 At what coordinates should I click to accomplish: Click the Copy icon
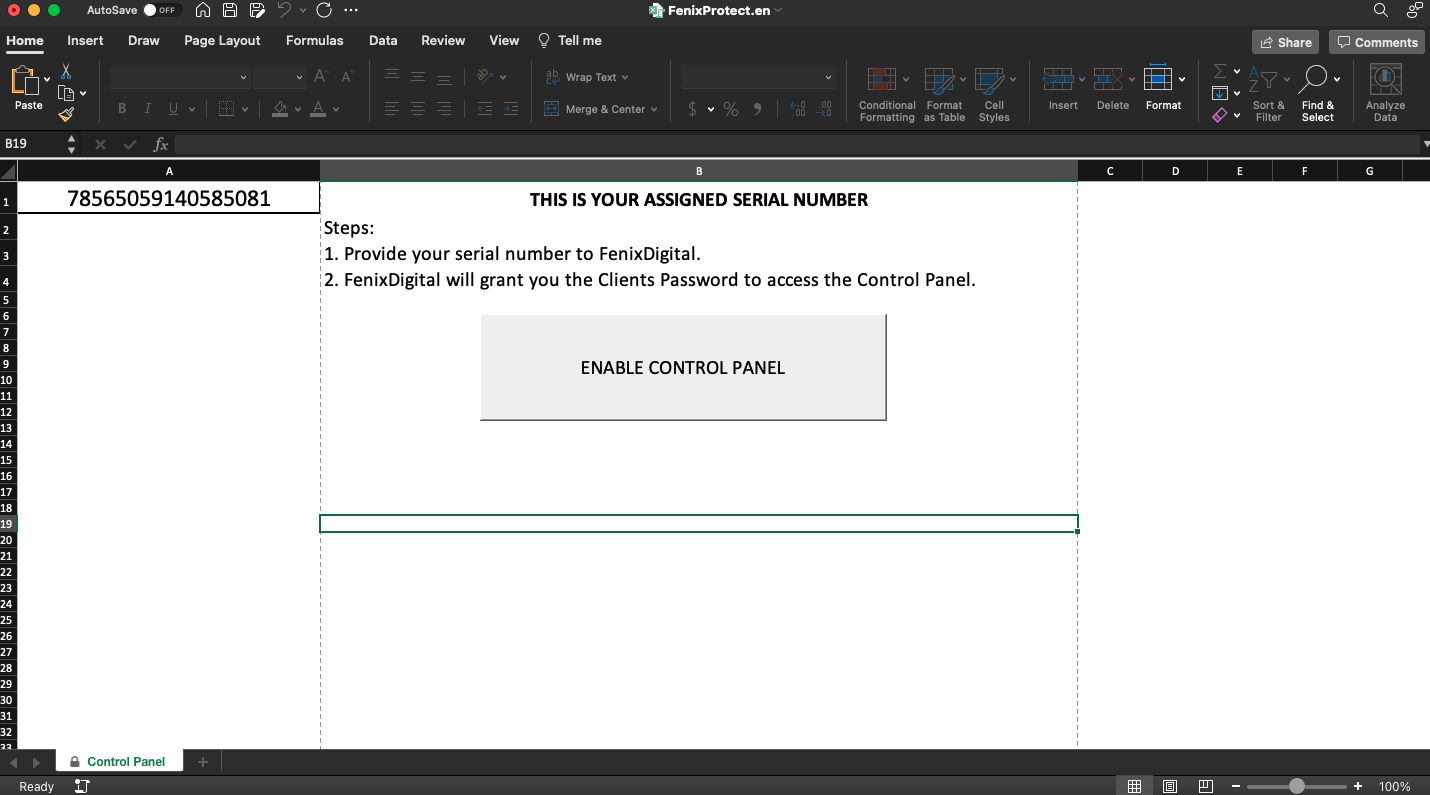(x=66, y=93)
